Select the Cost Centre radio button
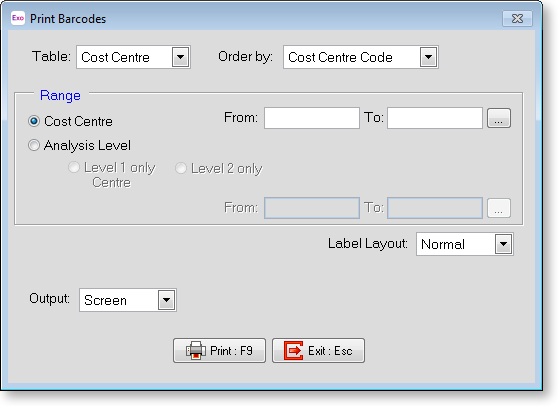Screen dimensions: 558x406 [34, 121]
